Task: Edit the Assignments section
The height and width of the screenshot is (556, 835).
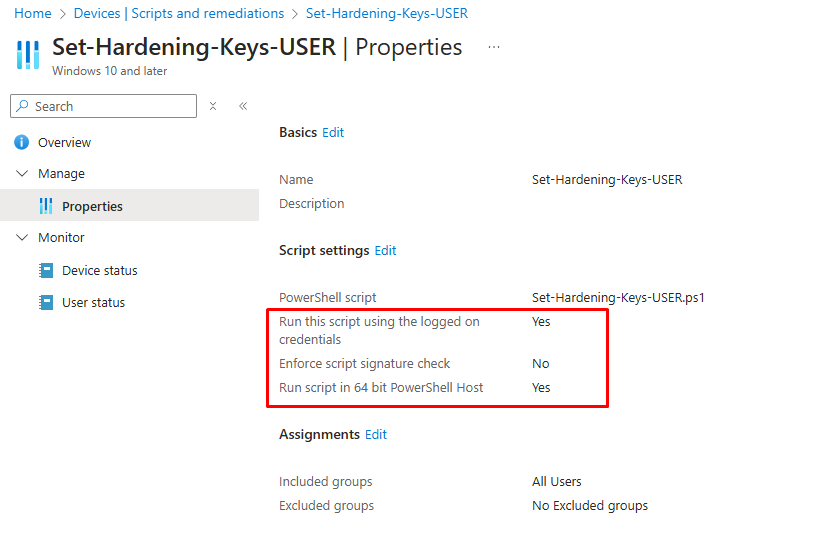Action: (x=375, y=435)
